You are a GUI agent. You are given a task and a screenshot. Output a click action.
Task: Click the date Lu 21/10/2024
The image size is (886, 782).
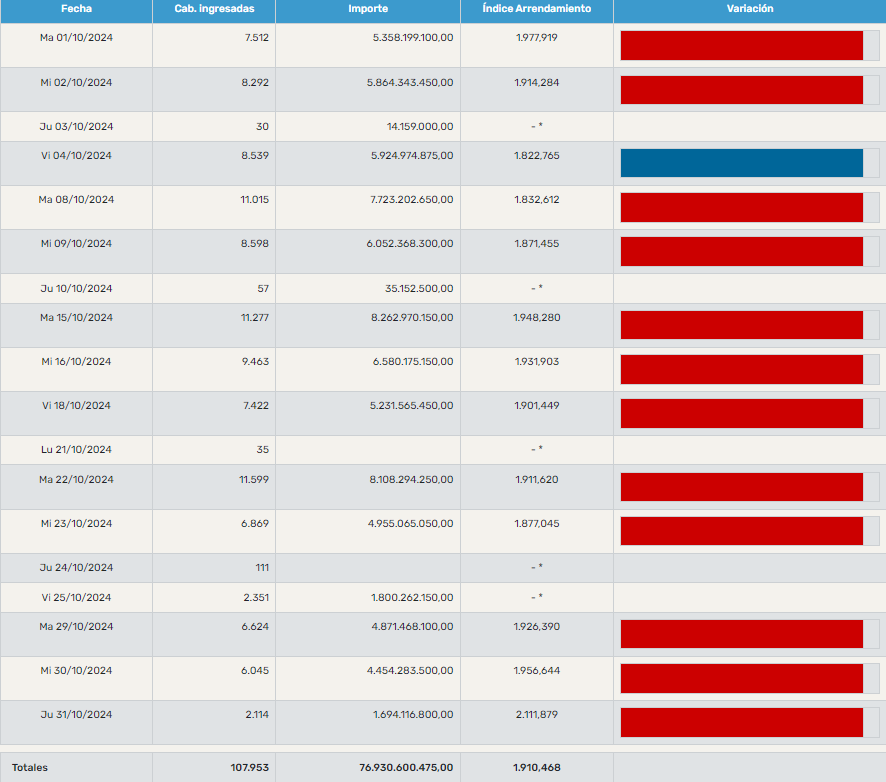[76, 450]
